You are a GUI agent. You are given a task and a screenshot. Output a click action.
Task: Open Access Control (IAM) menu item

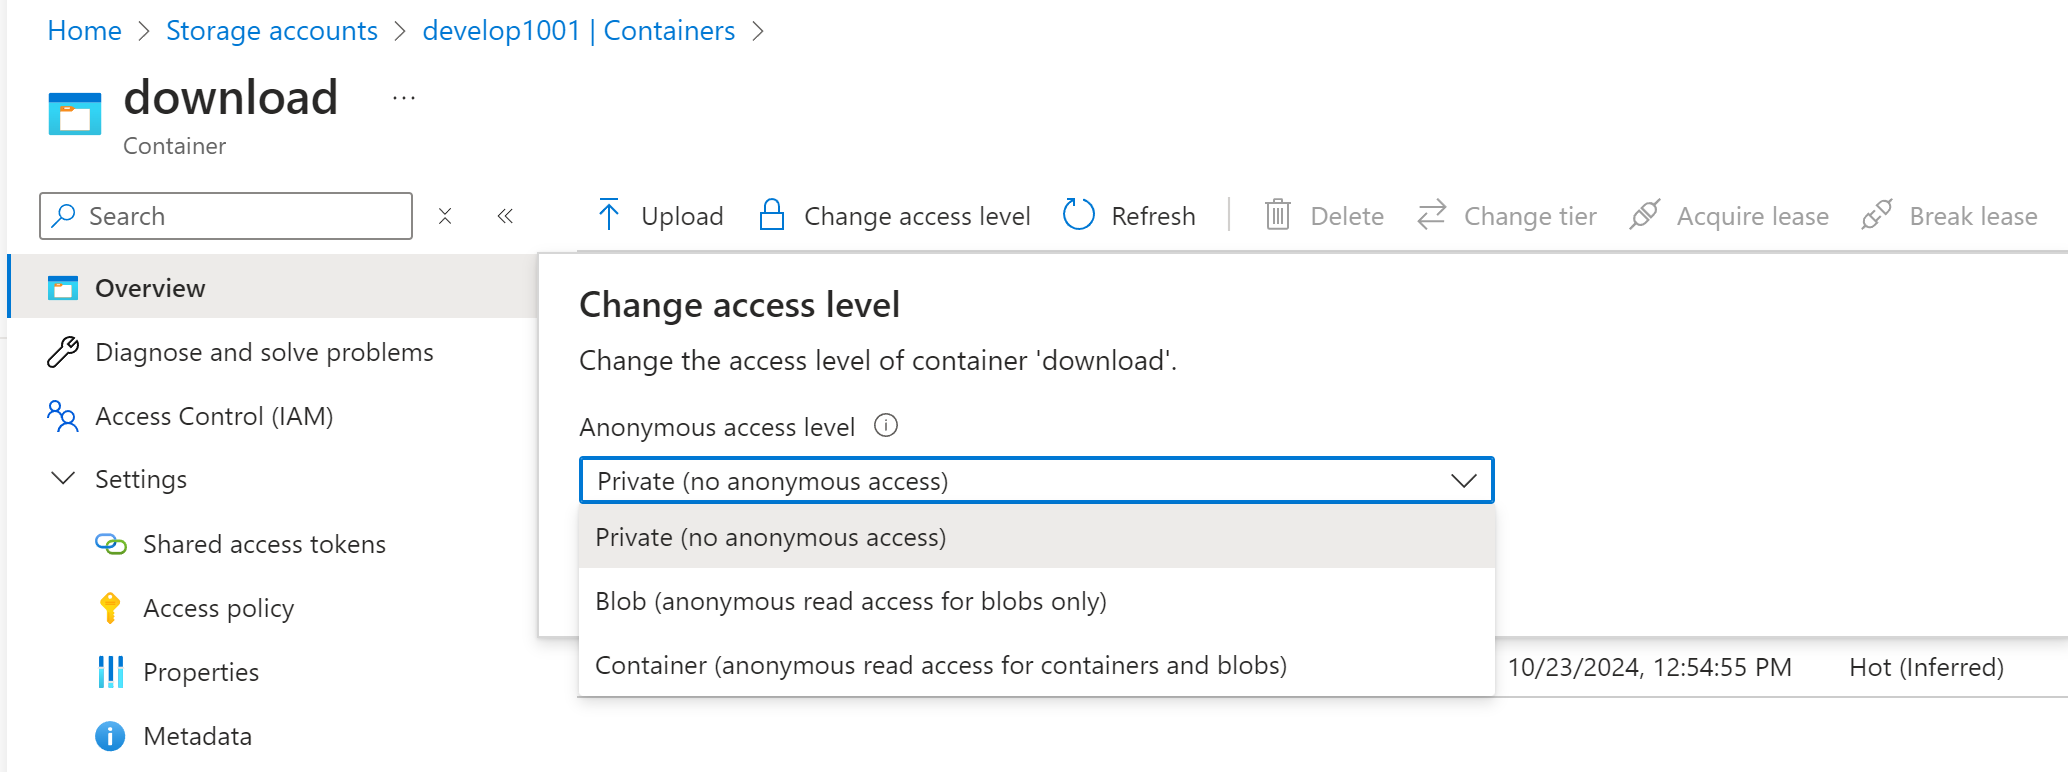214,416
